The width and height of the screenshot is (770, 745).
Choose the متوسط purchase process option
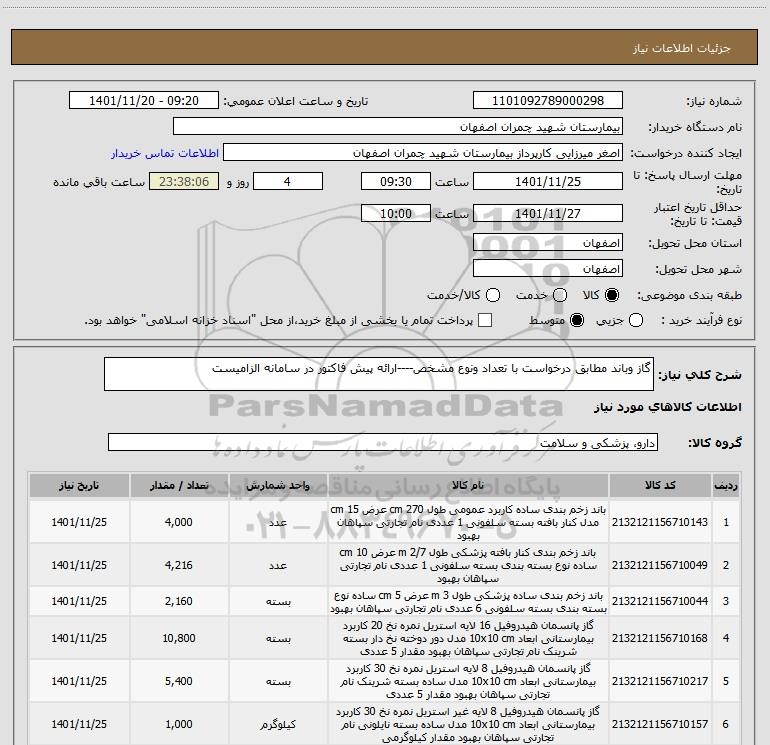point(577,320)
